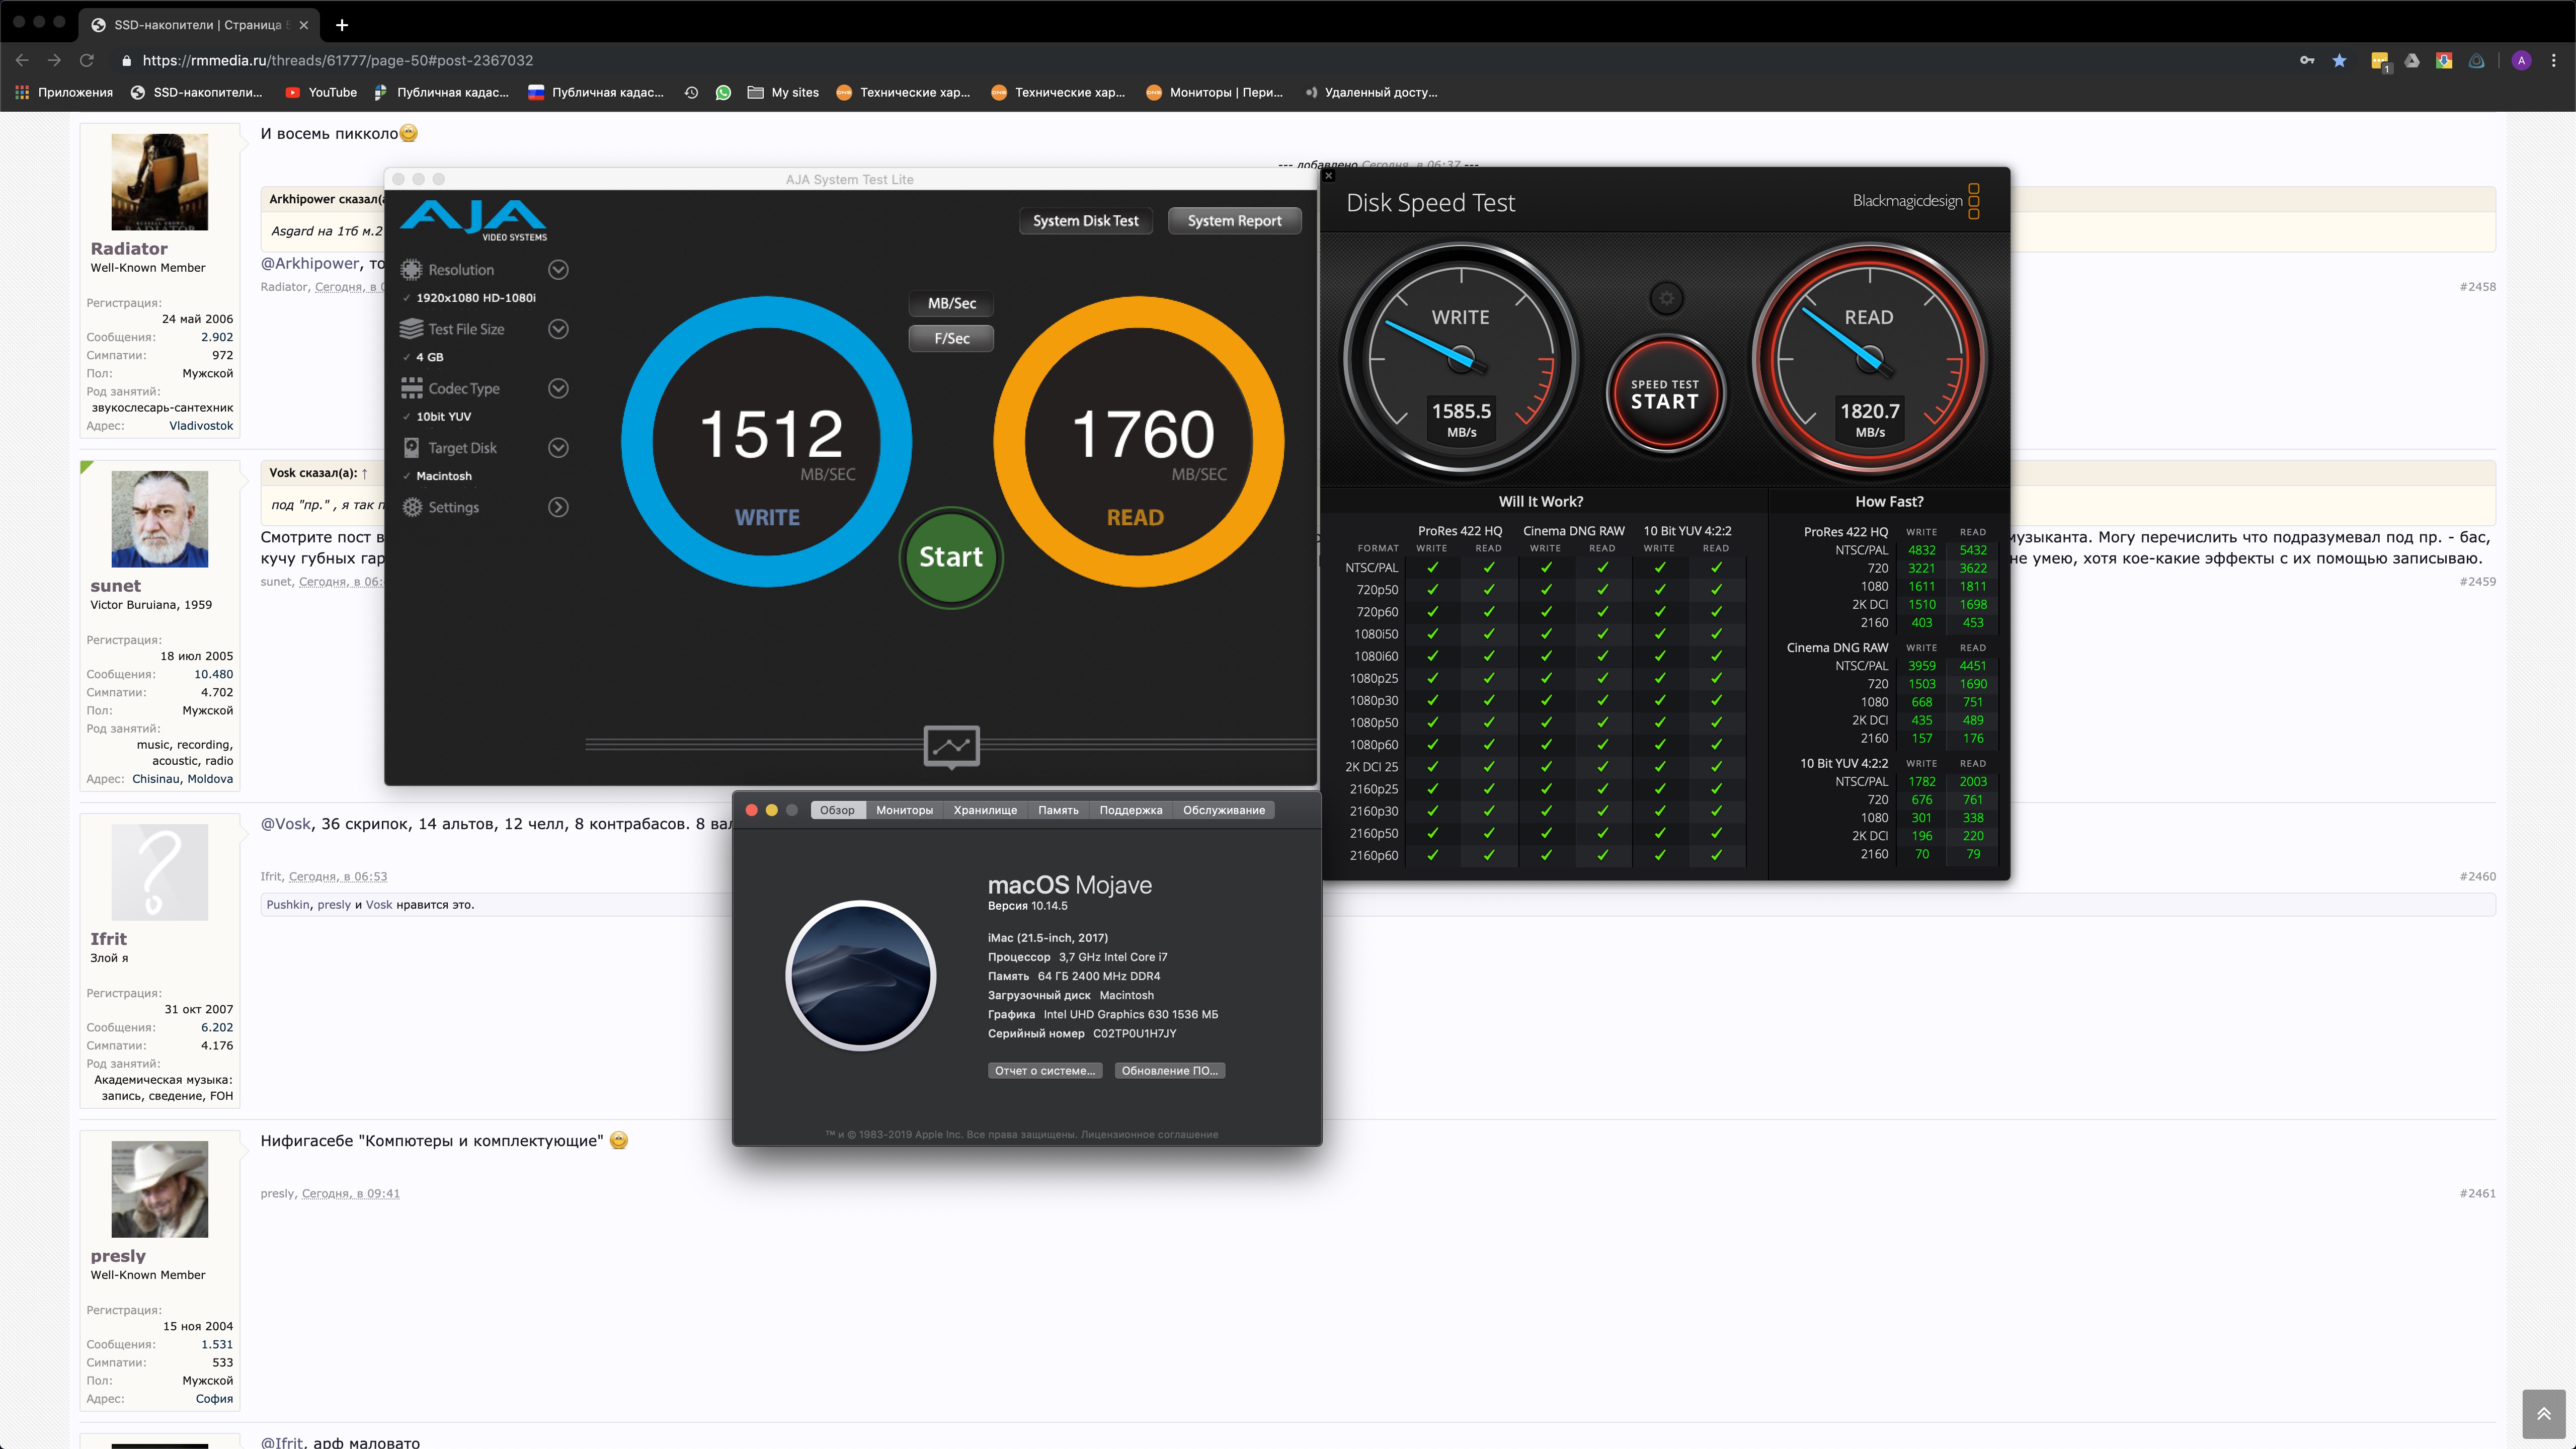Image resolution: width=2576 pixels, height=1449 pixels.
Task: Expand the Resolution dropdown
Action: pos(558,270)
